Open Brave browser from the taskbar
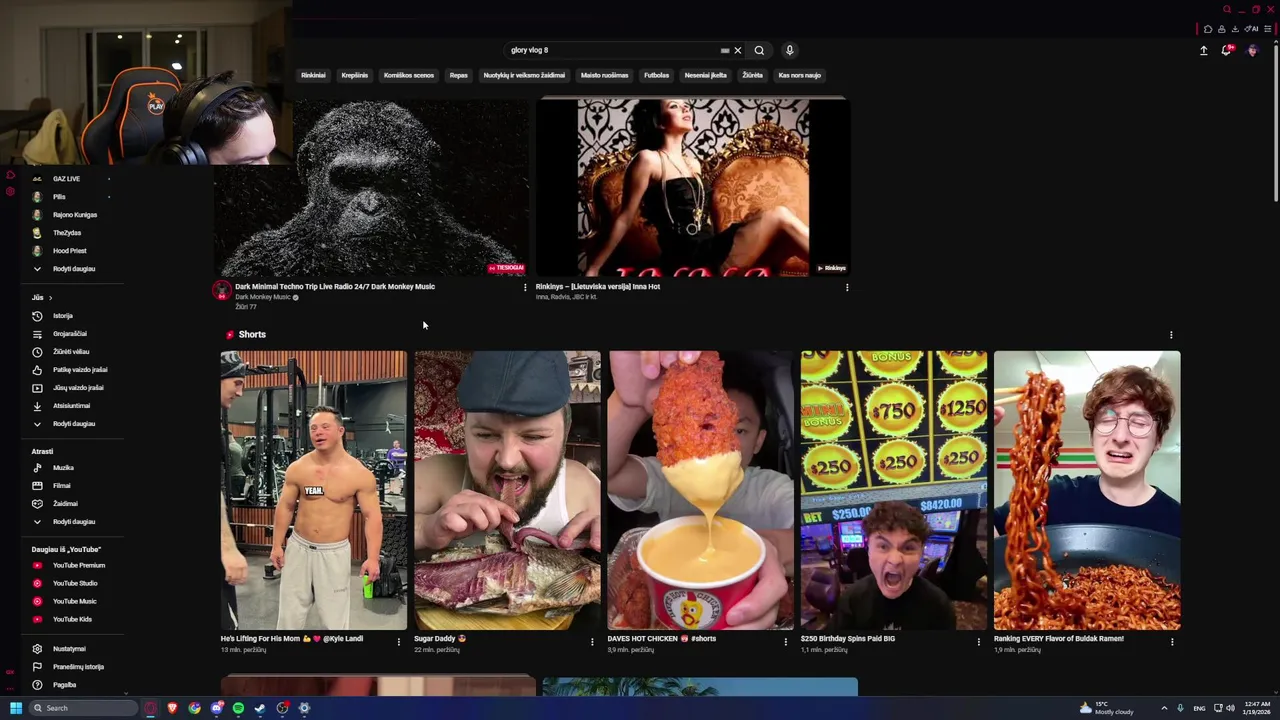 [x=172, y=708]
